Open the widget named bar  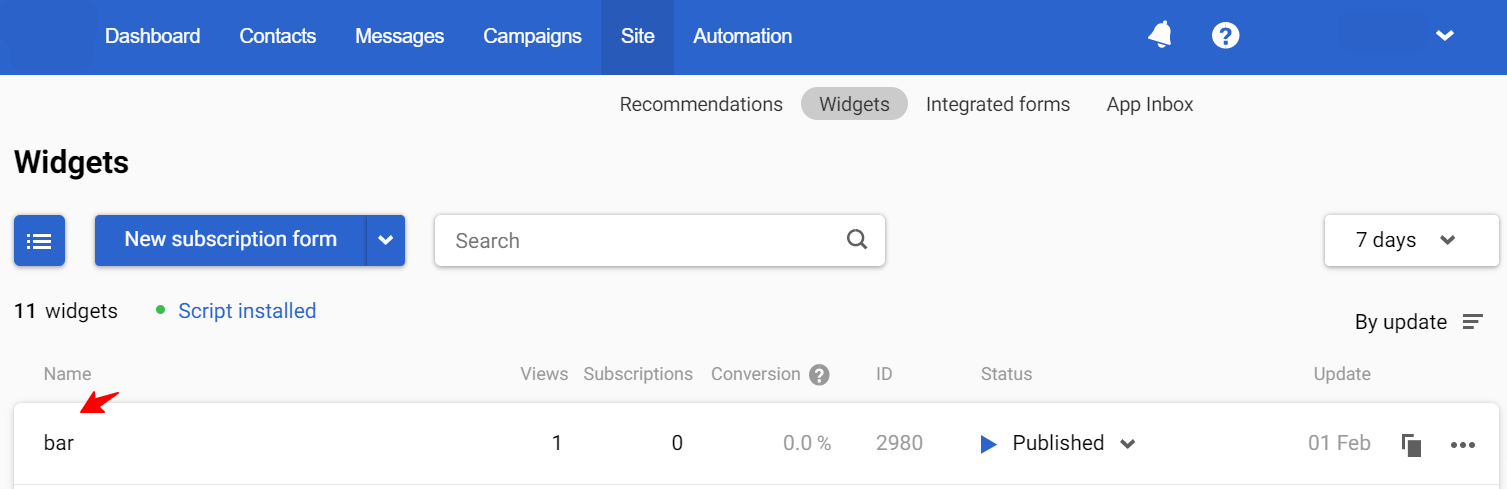pos(59,443)
